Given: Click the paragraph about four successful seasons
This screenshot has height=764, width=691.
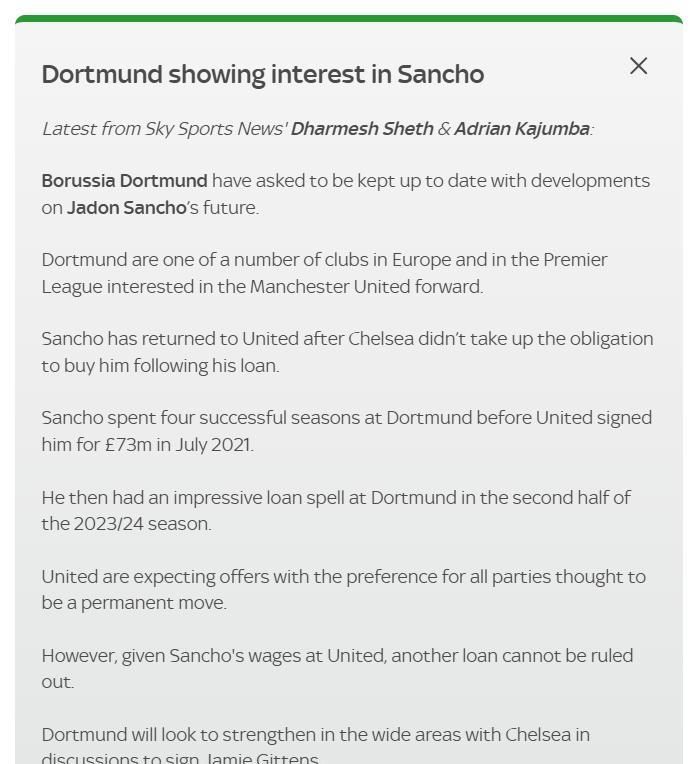Looking at the screenshot, I should (347, 431).
